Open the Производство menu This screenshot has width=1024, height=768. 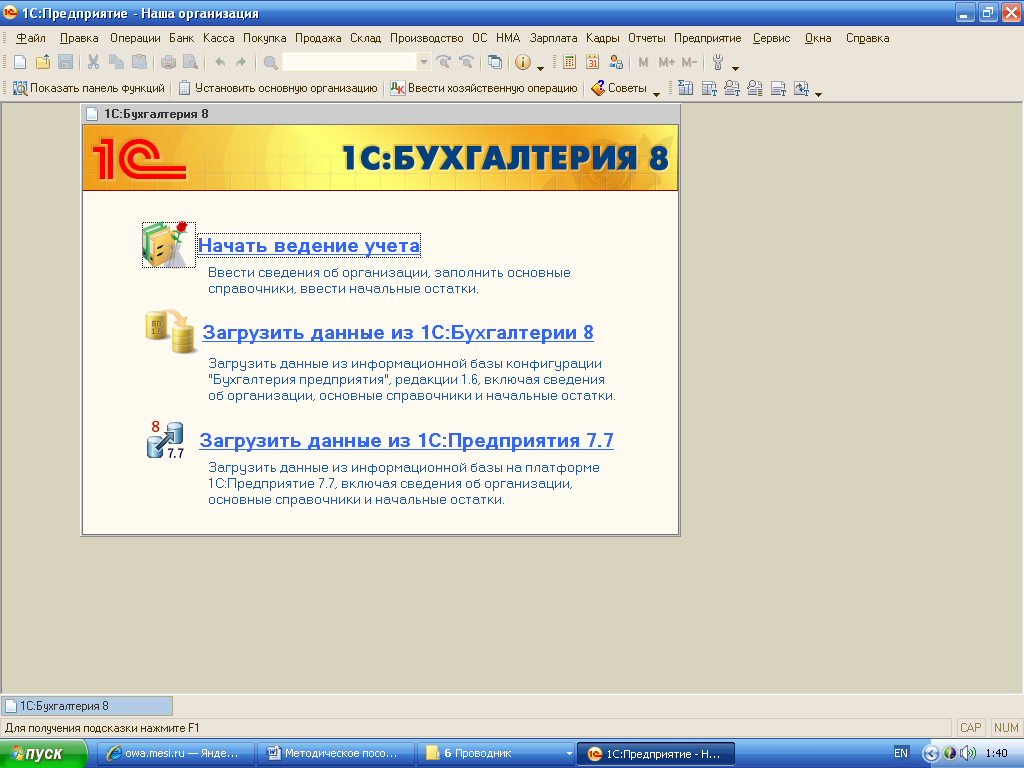(426, 38)
